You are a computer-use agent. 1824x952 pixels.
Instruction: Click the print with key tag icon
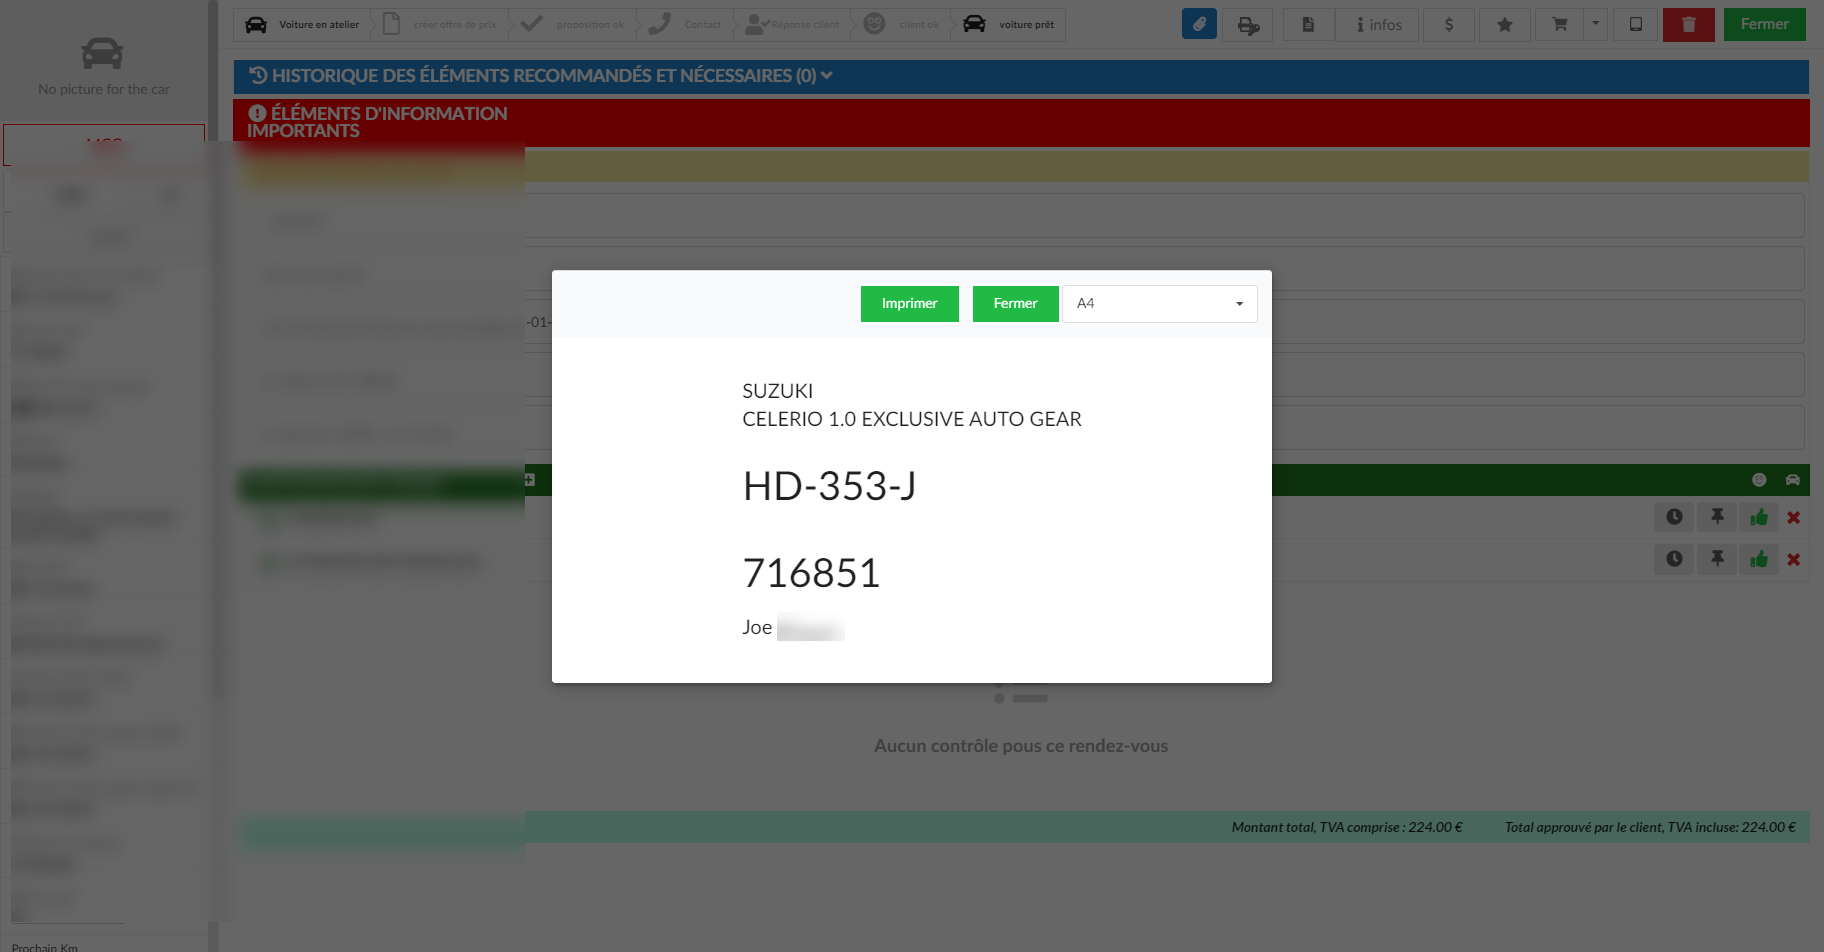[x=1247, y=25]
